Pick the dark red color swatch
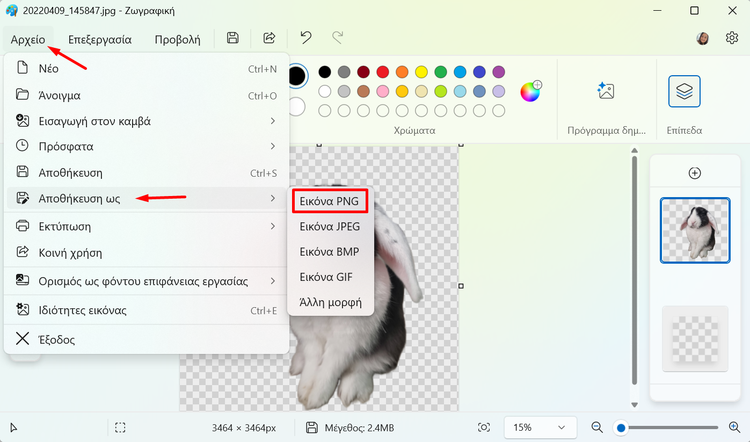Image resolution: width=750 pixels, height=442 pixels. [363, 72]
